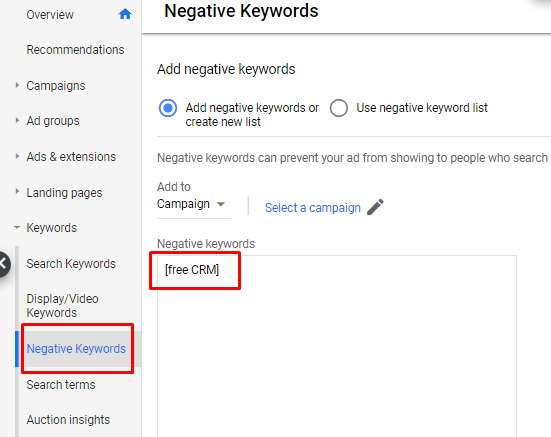Click the pencil edit icon next to Select a campaign
The image size is (551, 437).
point(375,207)
